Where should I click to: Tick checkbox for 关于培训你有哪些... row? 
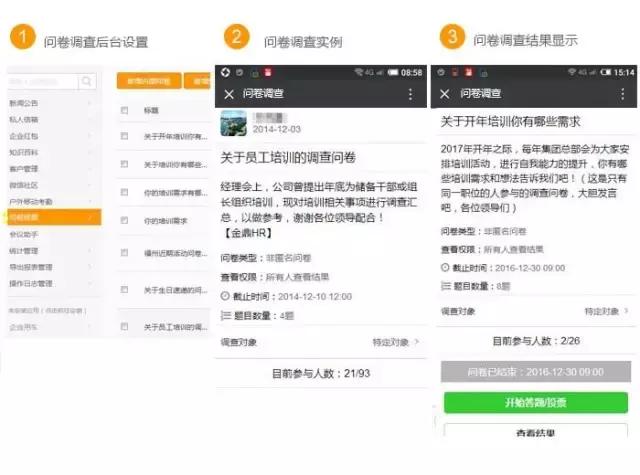[x=124, y=164]
